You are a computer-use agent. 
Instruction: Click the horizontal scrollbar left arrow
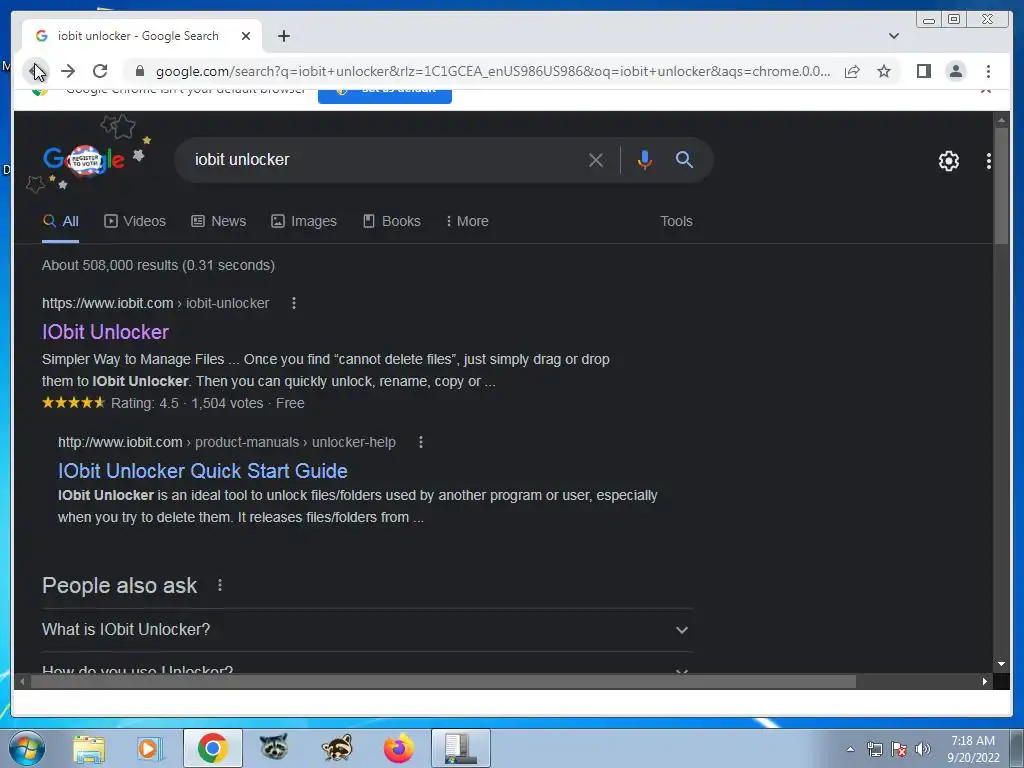coord(22,682)
